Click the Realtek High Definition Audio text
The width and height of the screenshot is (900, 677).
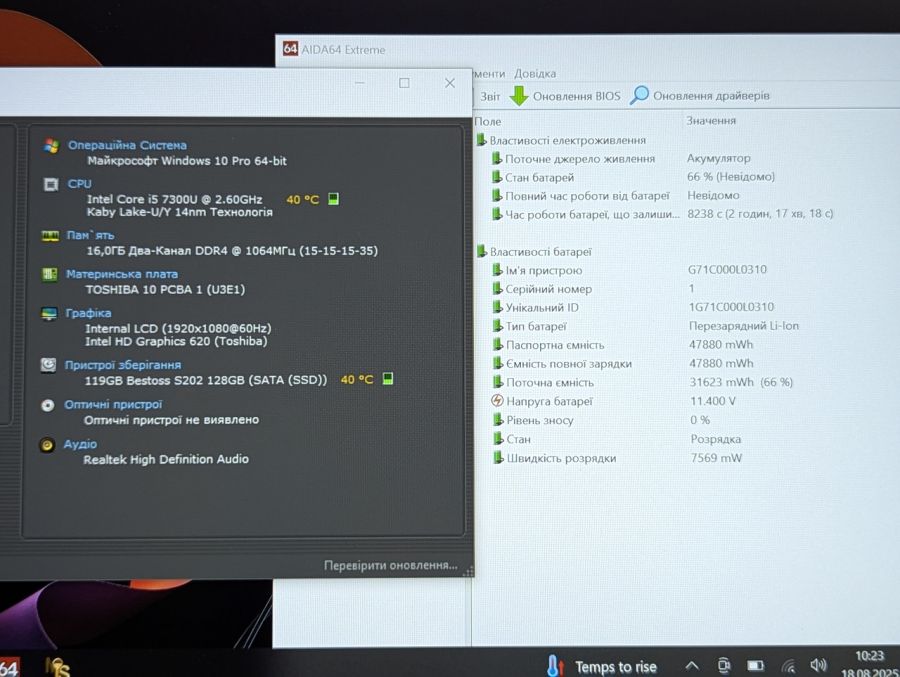[x=166, y=459]
